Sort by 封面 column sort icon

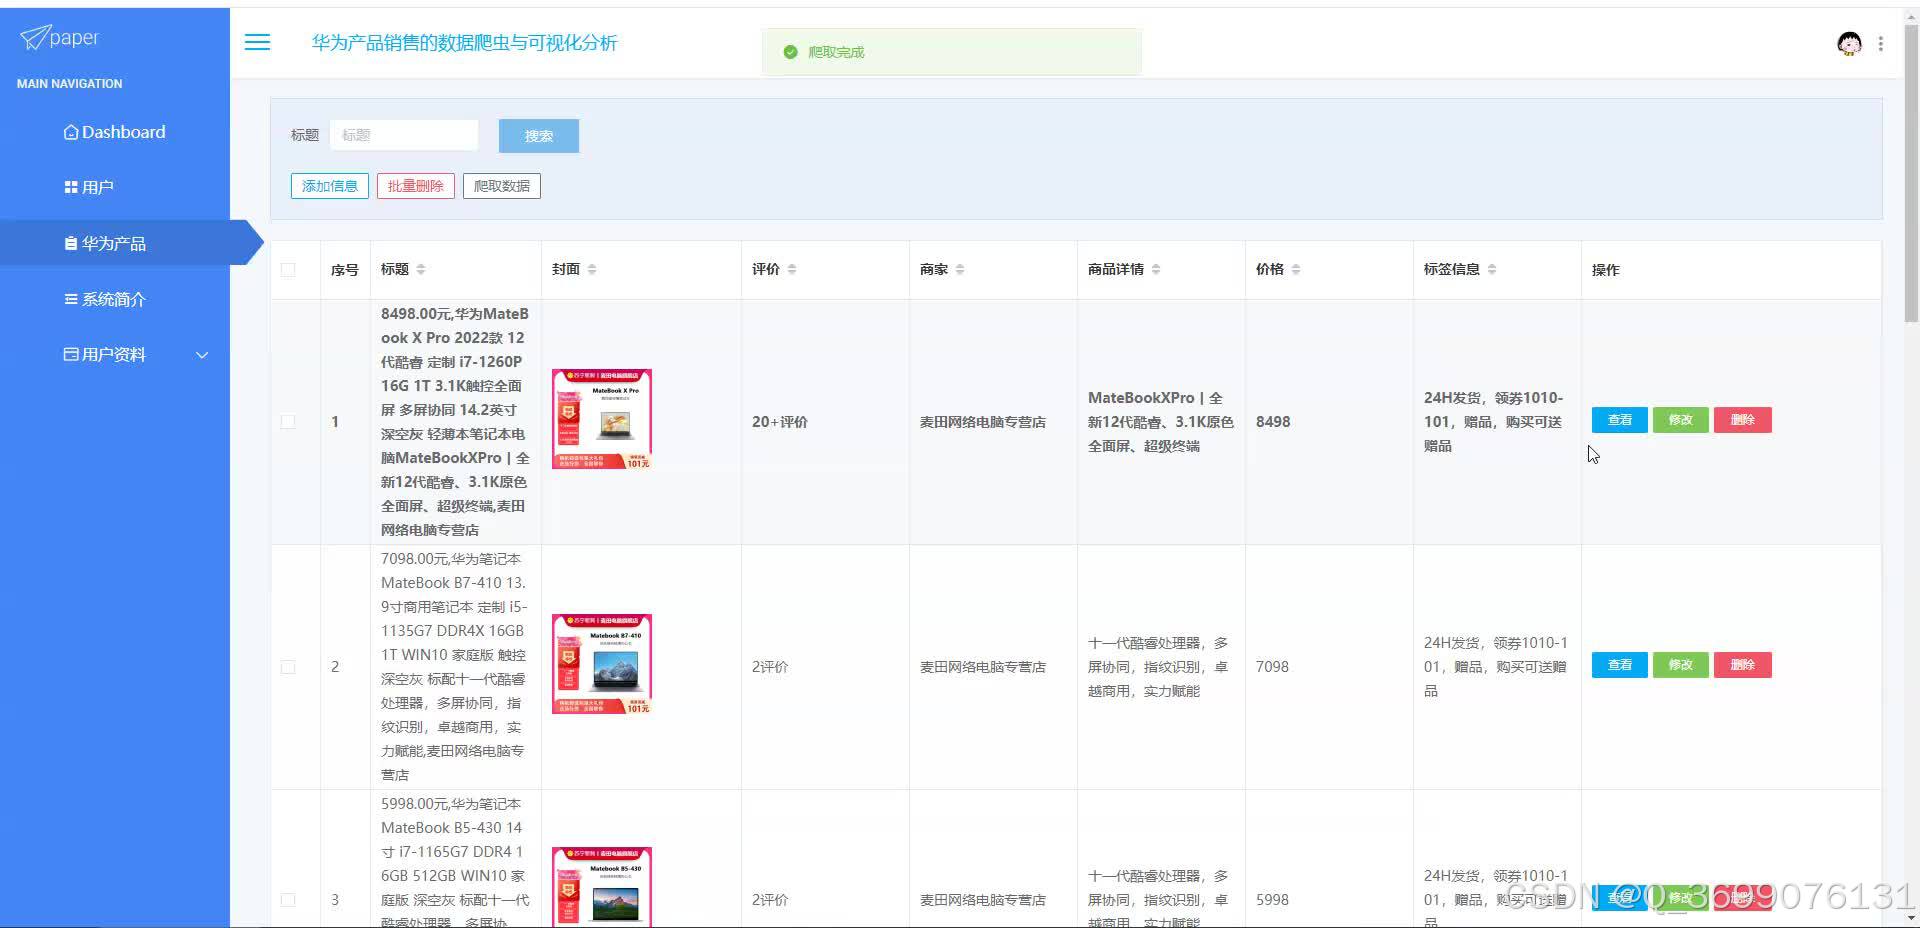point(592,269)
